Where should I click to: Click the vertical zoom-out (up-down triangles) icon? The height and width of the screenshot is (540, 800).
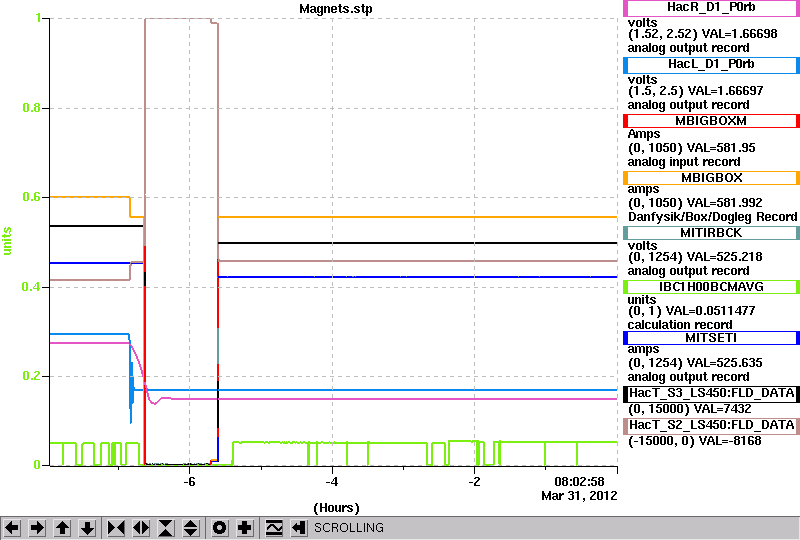pyautogui.click(x=191, y=528)
